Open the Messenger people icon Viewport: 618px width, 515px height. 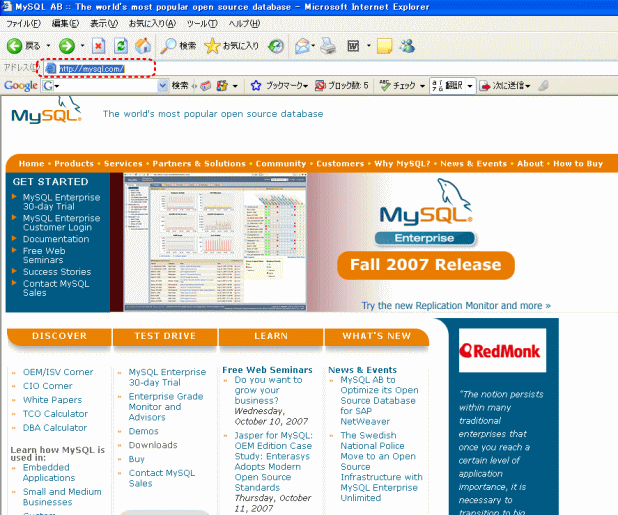pos(407,46)
